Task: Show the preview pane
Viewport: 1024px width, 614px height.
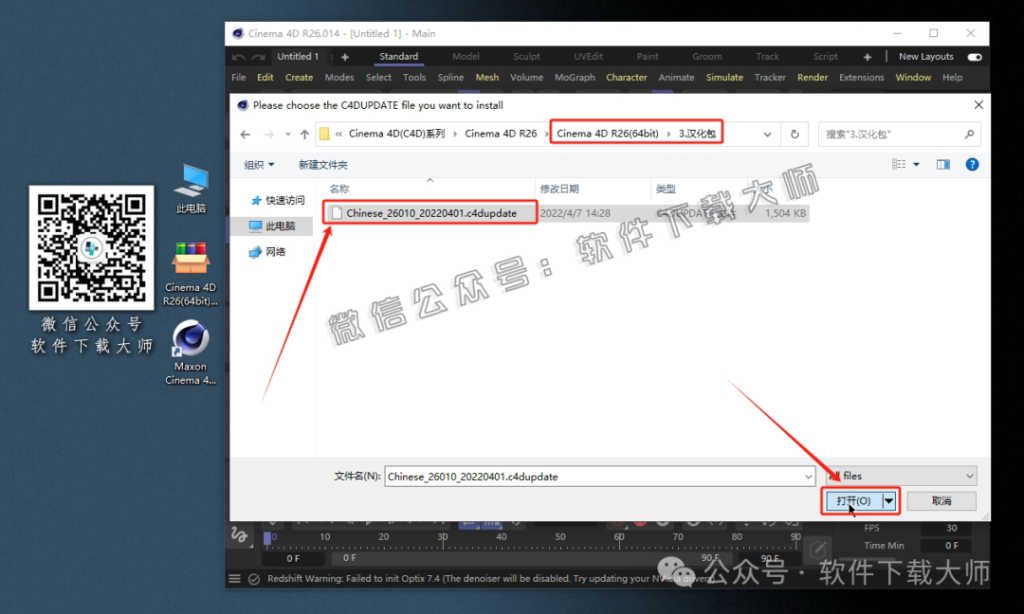Action: click(x=943, y=164)
